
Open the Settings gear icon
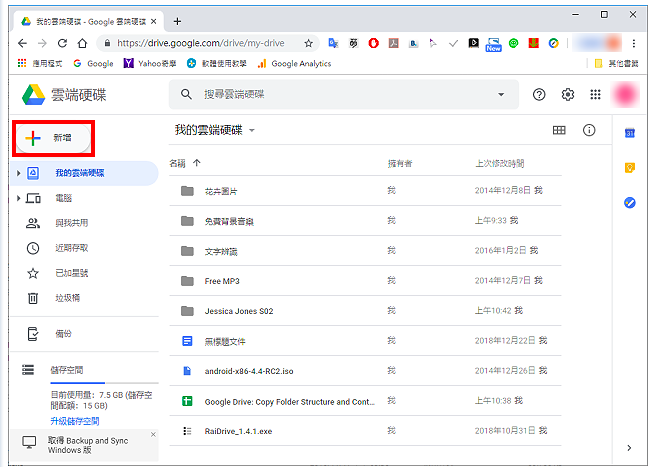tap(568, 95)
